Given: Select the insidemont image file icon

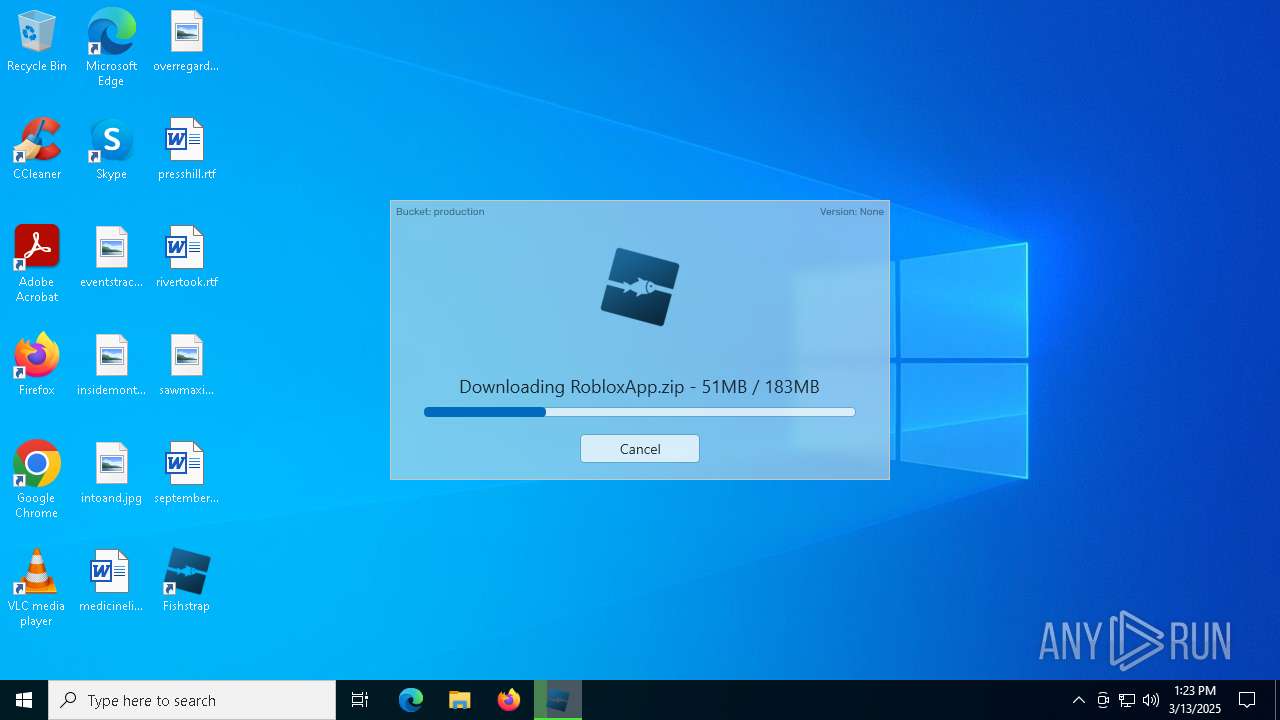Looking at the screenshot, I should (111, 366).
